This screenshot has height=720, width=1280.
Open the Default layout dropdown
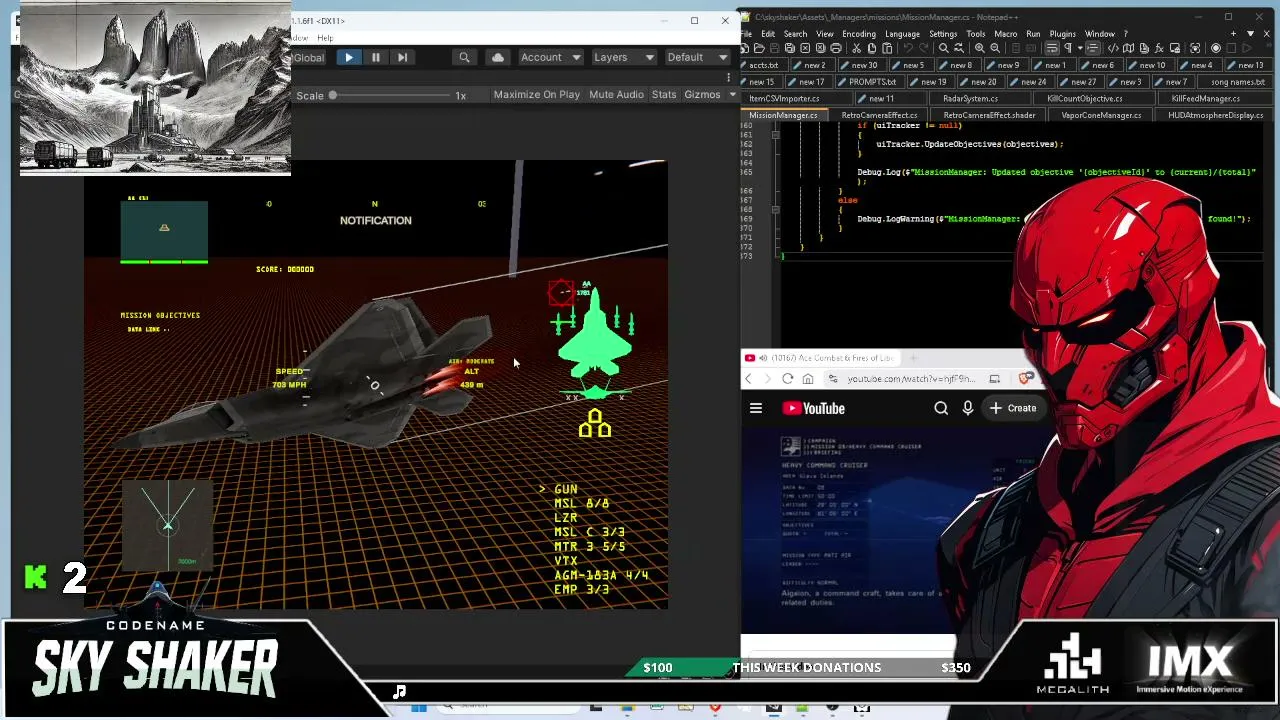(x=697, y=58)
